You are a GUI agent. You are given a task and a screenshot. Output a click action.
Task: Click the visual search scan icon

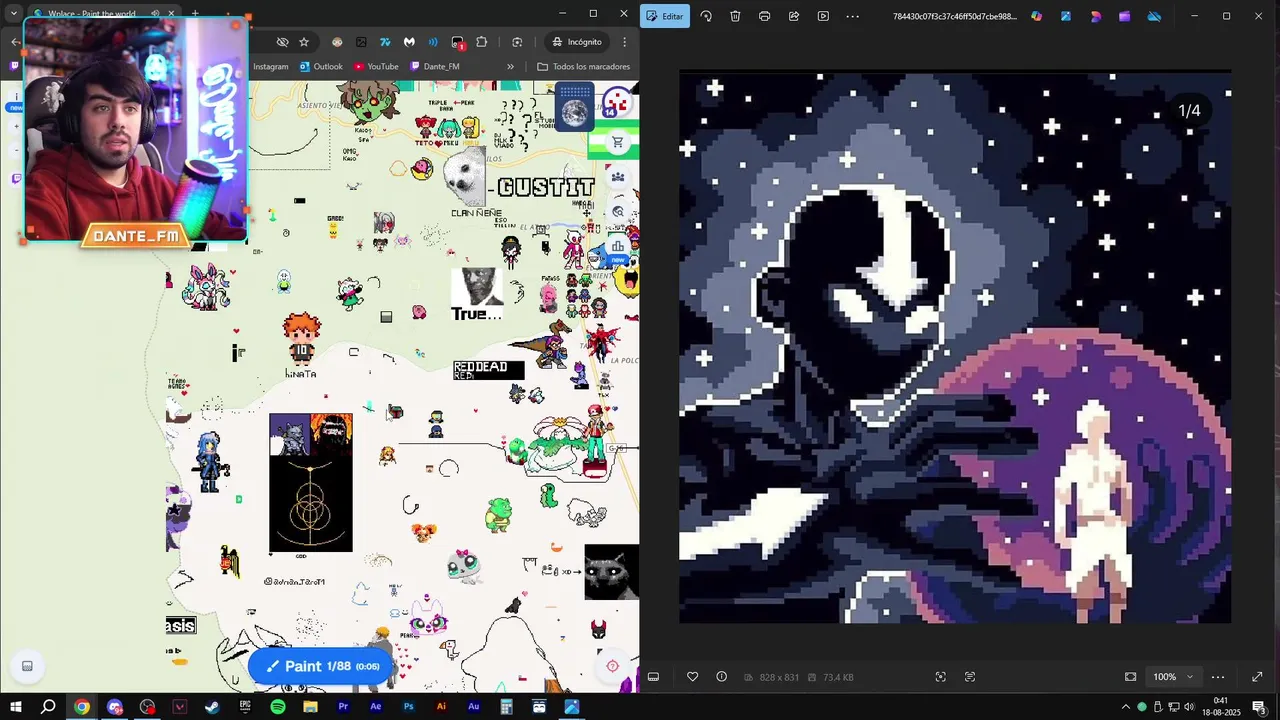pos(940,677)
